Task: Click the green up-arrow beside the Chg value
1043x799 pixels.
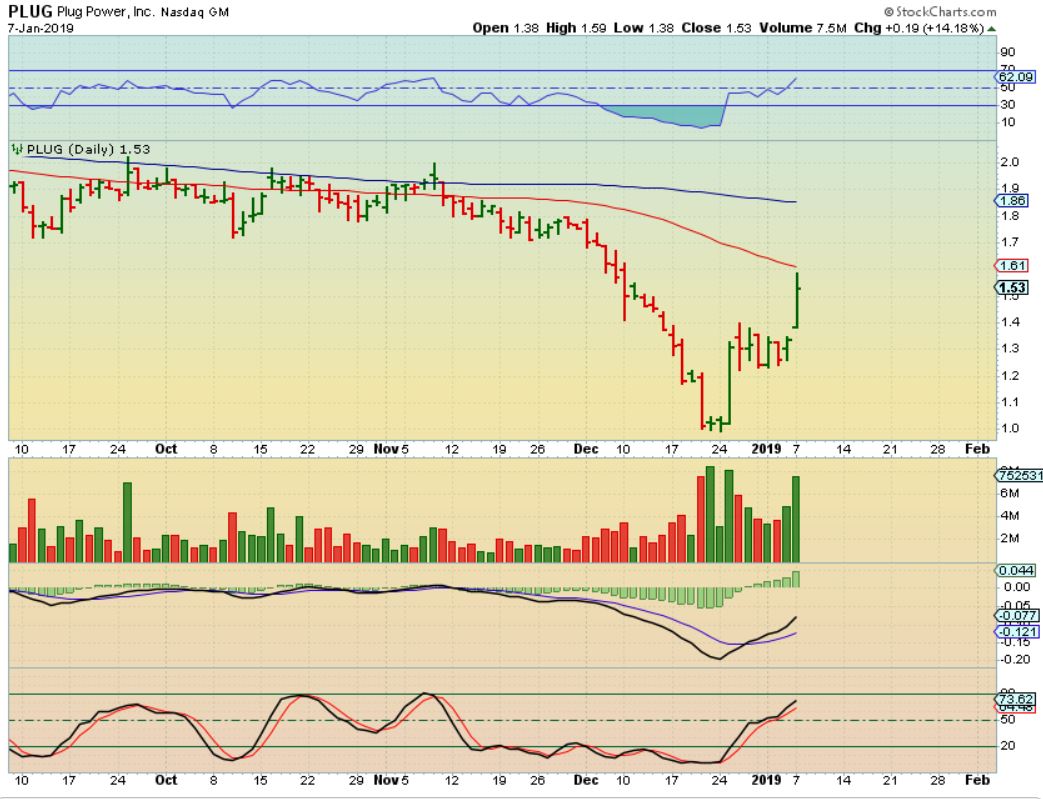Action: click(x=992, y=29)
